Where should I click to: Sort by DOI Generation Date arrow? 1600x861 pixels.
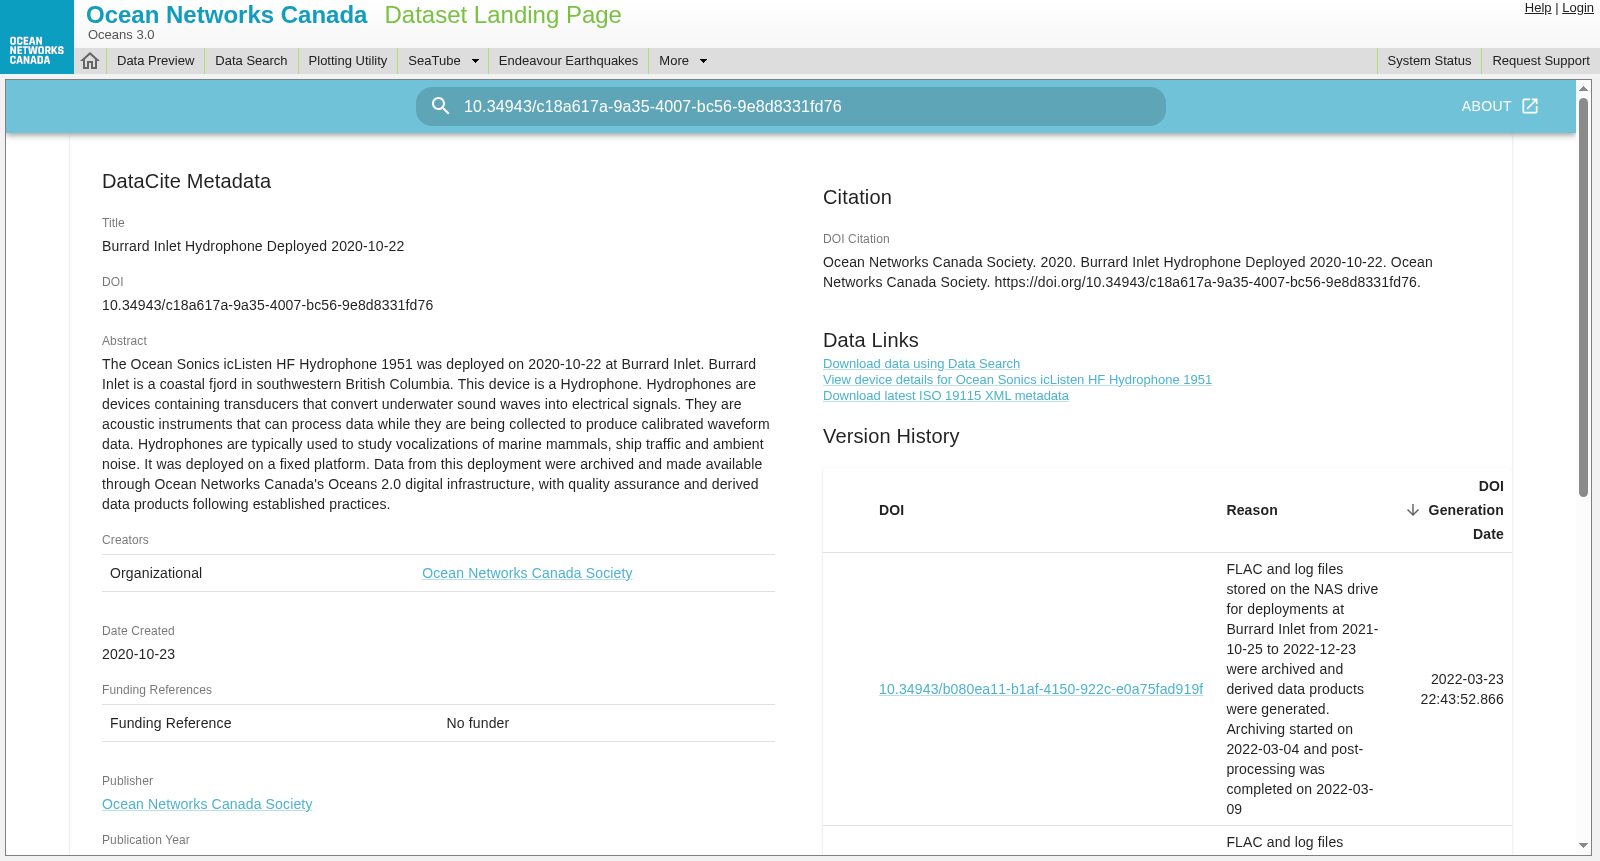(1413, 510)
